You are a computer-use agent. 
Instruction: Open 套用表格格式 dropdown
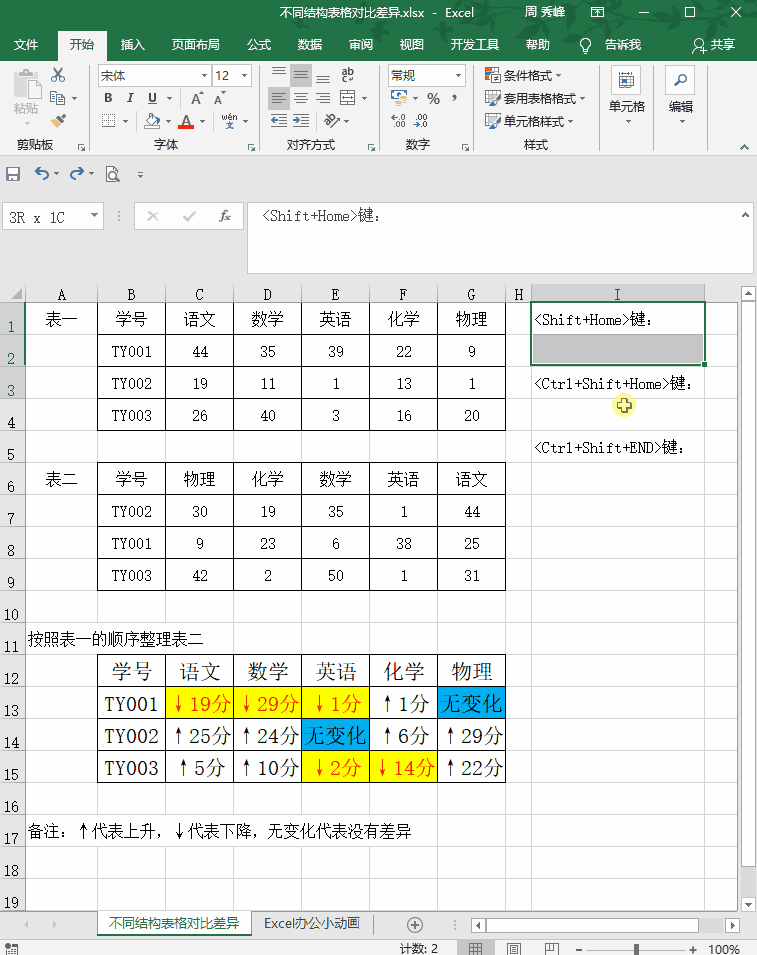tap(535, 98)
